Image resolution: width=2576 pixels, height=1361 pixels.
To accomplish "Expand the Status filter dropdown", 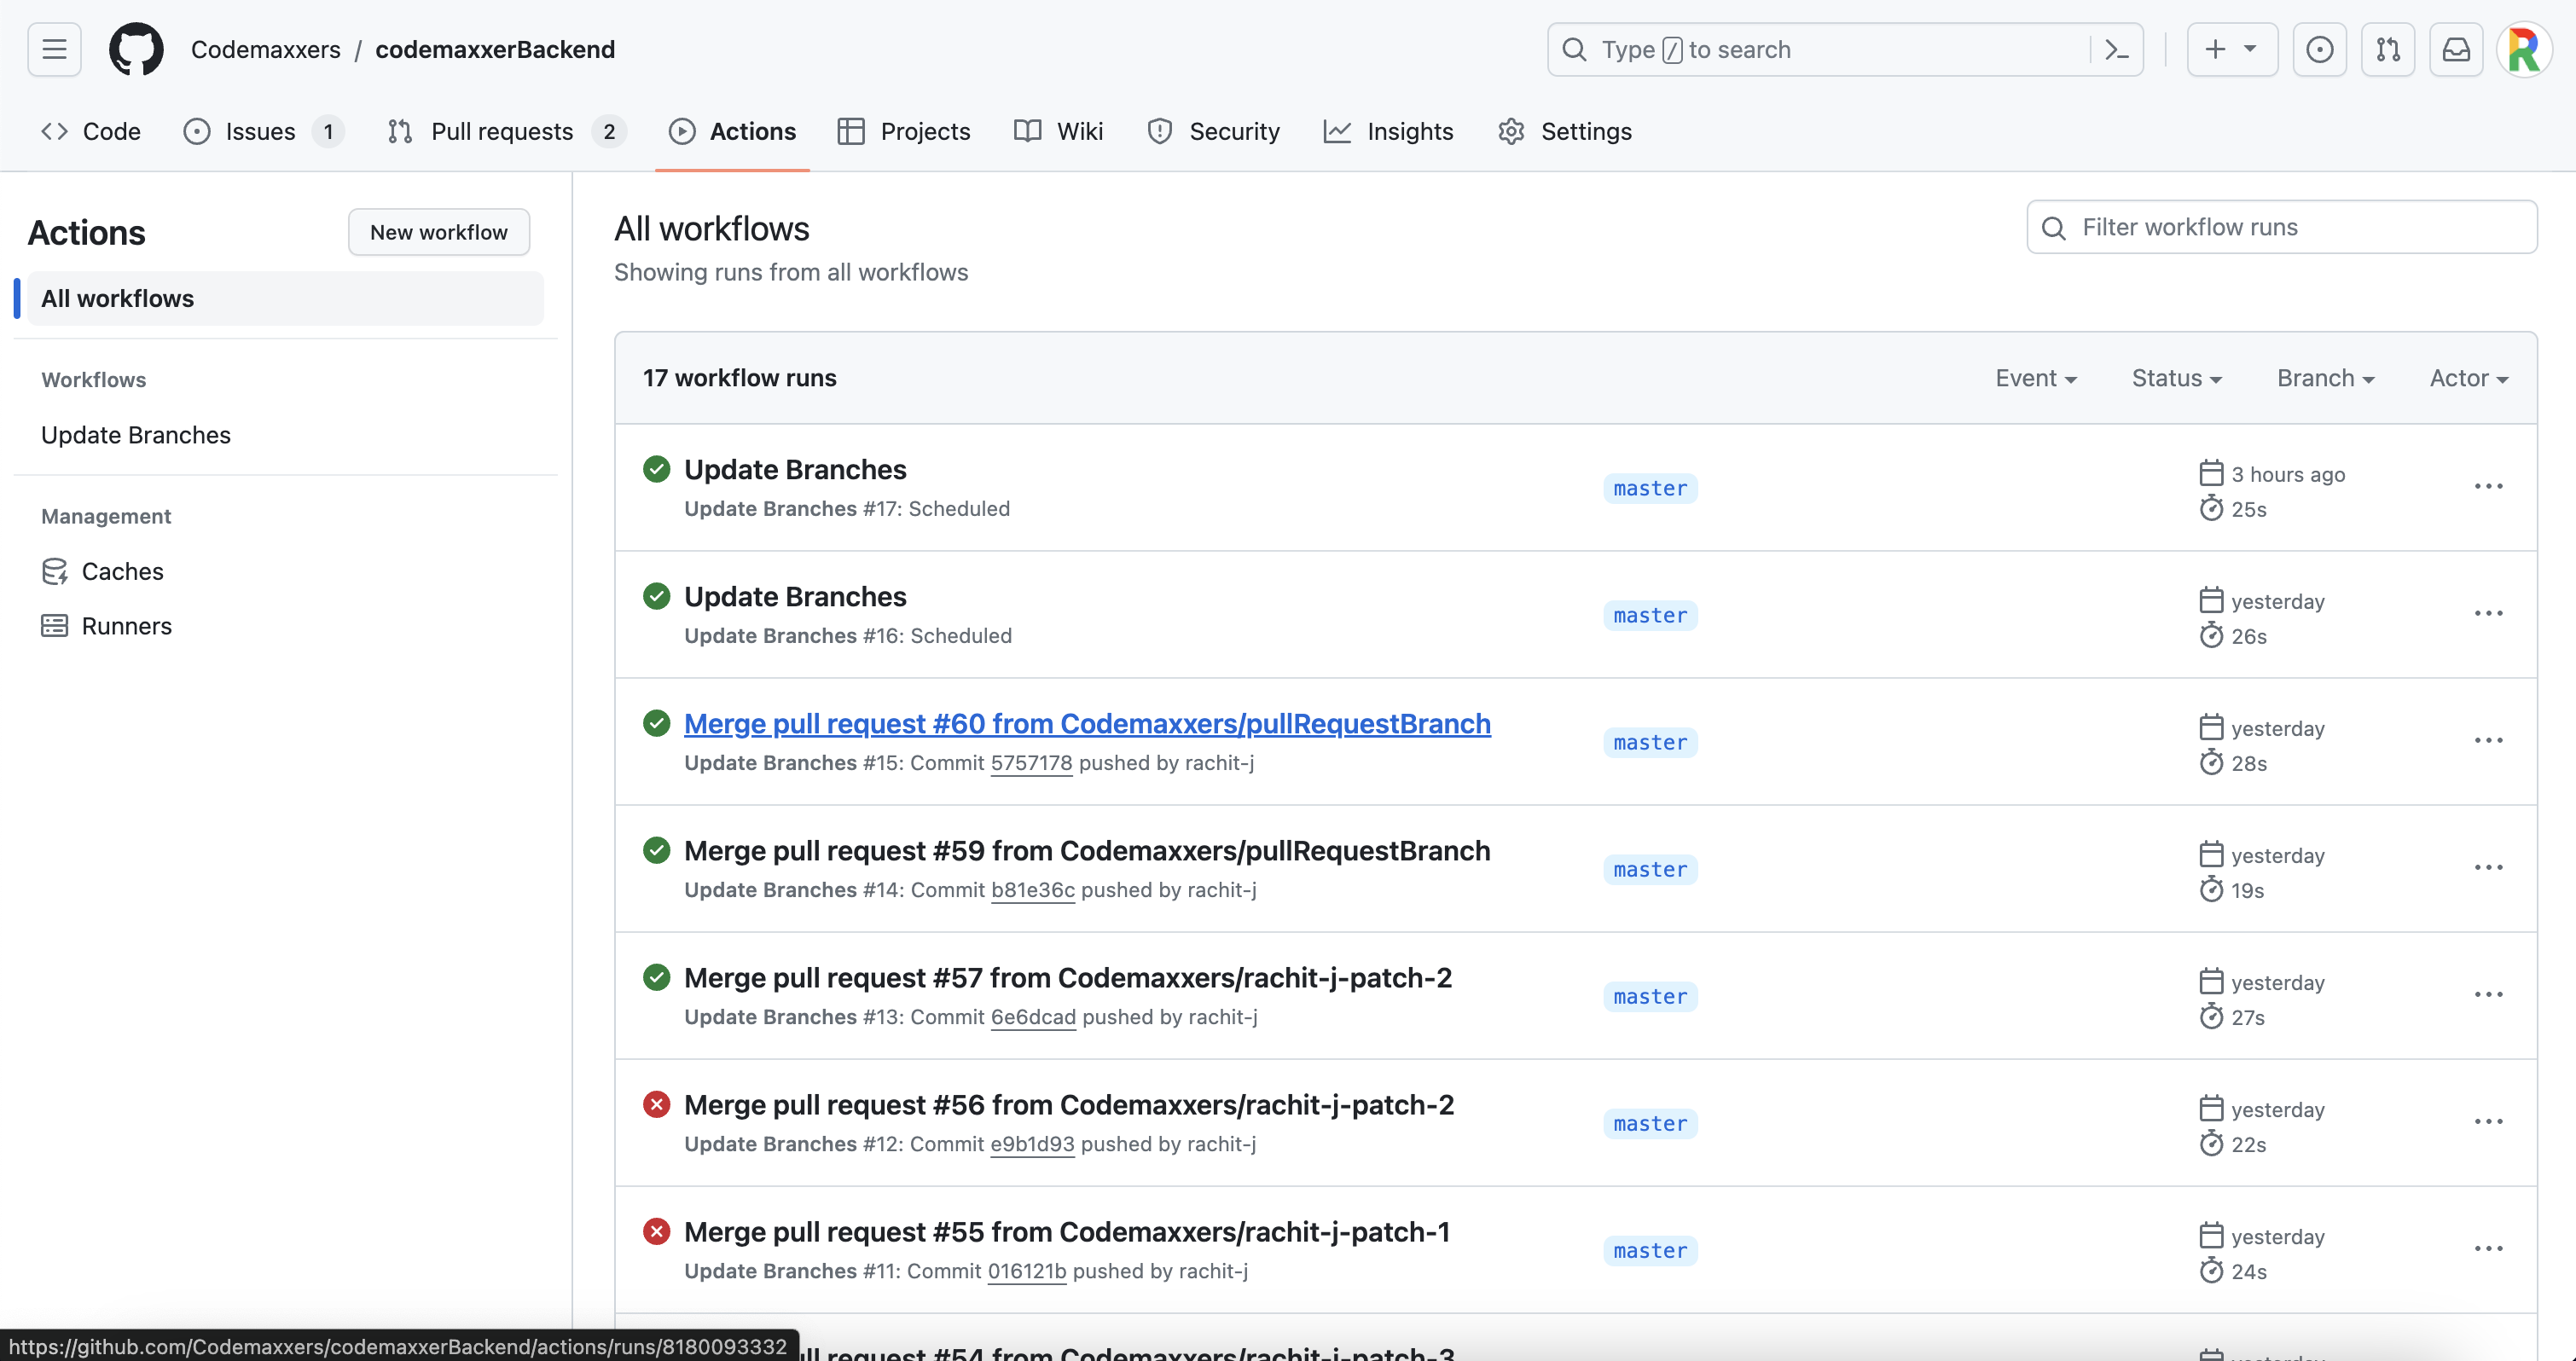I will coord(2178,378).
